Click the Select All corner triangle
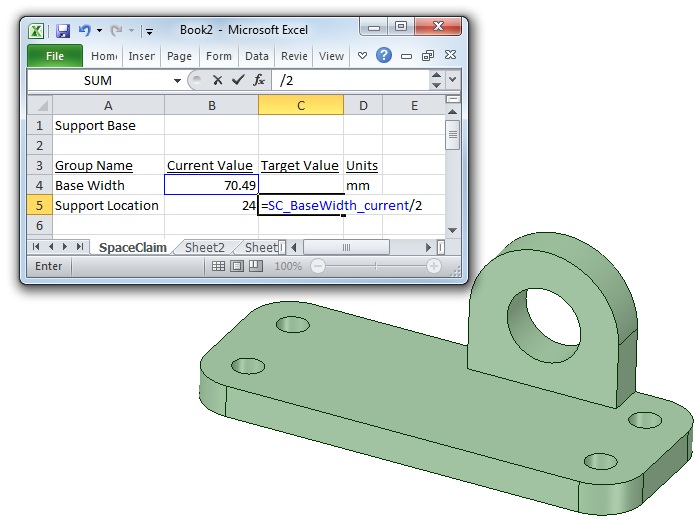700x521 pixels. 40,105
